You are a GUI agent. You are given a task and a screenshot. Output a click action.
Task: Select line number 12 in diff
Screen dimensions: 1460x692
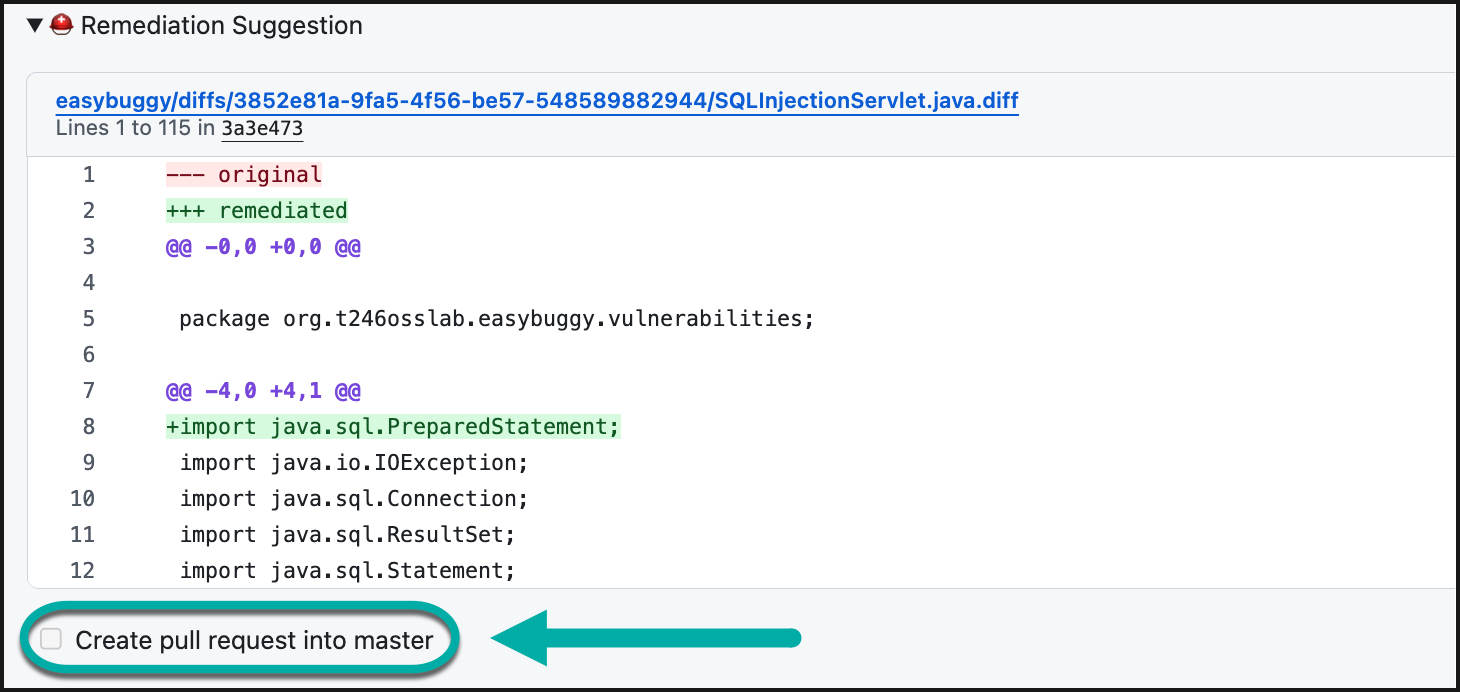pyautogui.click(x=83, y=571)
